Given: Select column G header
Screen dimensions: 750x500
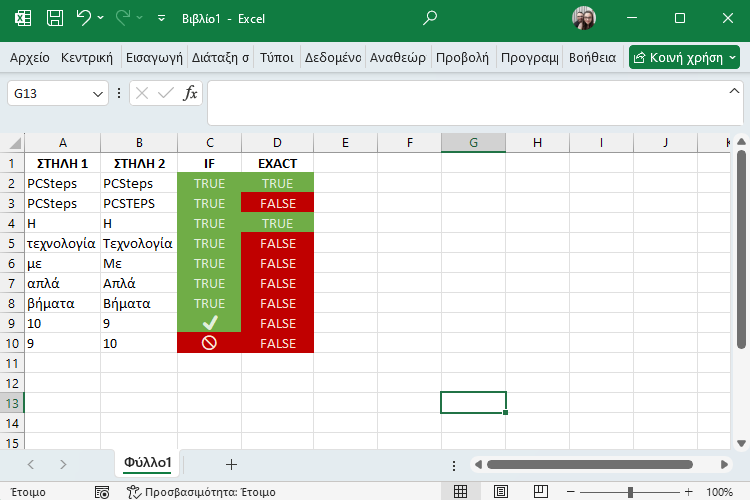Looking at the screenshot, I should [x=474, y=143].
